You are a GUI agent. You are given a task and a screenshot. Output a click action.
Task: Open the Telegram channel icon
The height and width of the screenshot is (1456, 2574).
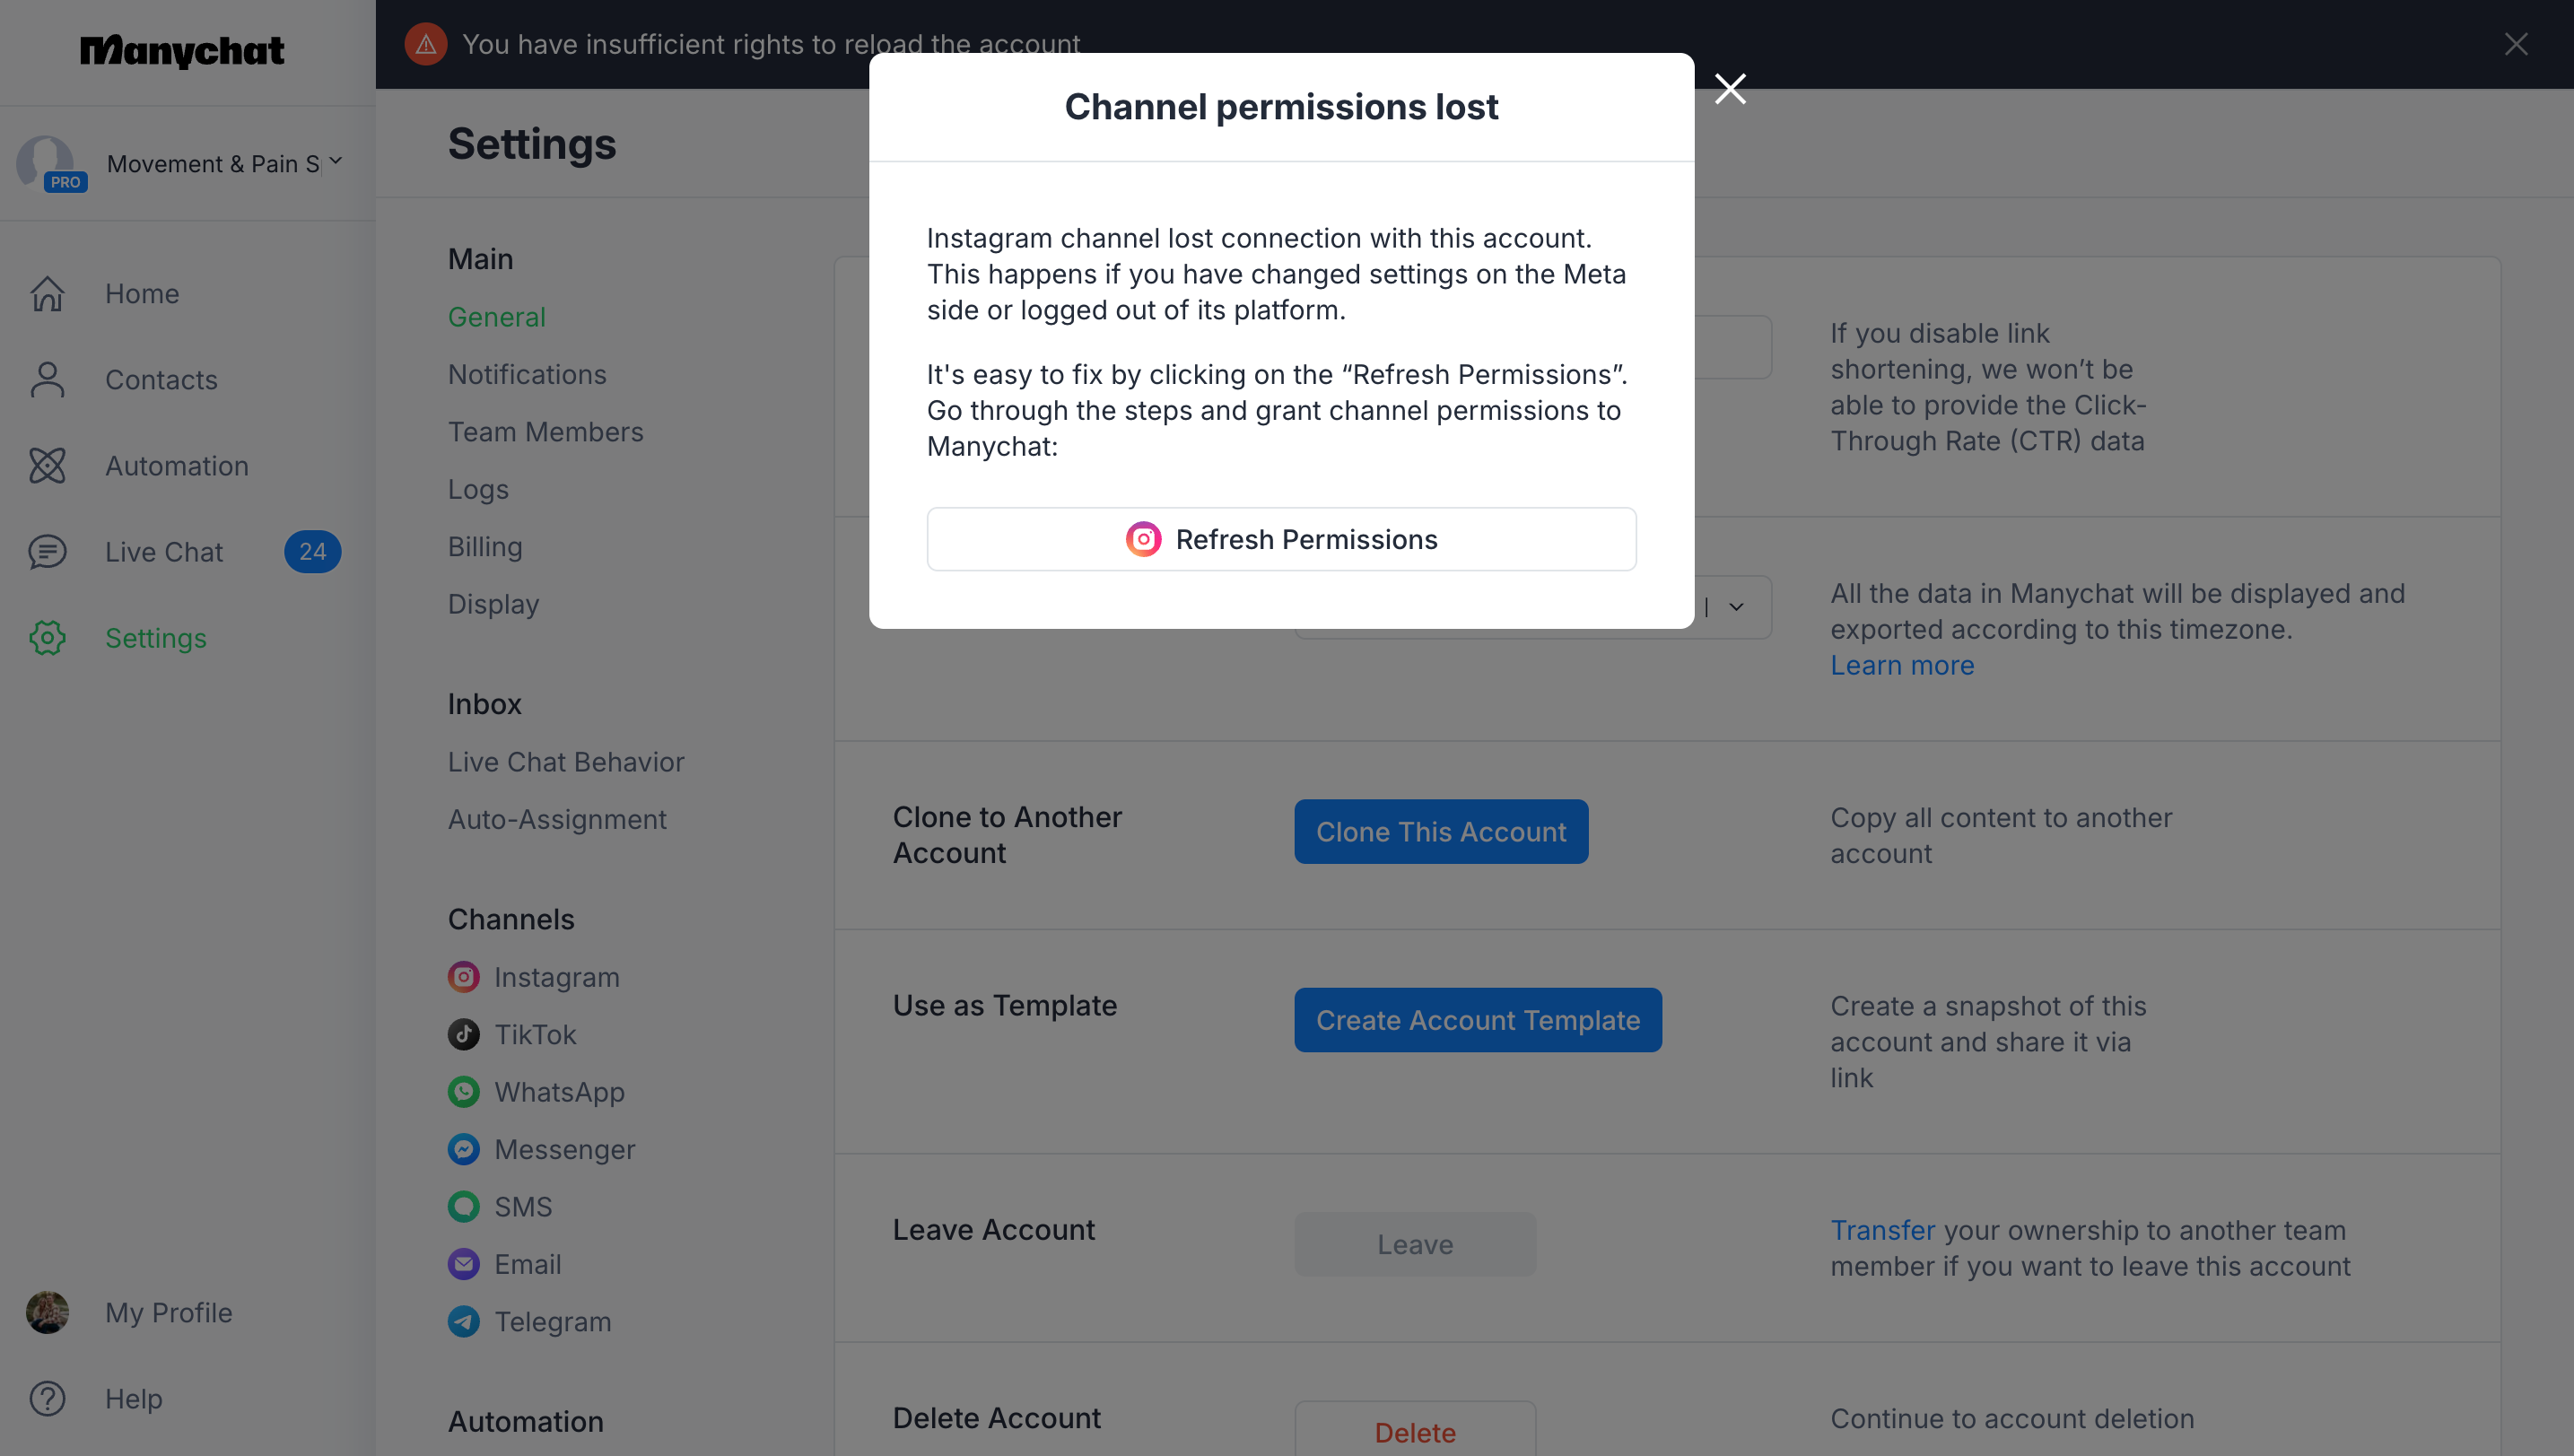(463, 1322)
